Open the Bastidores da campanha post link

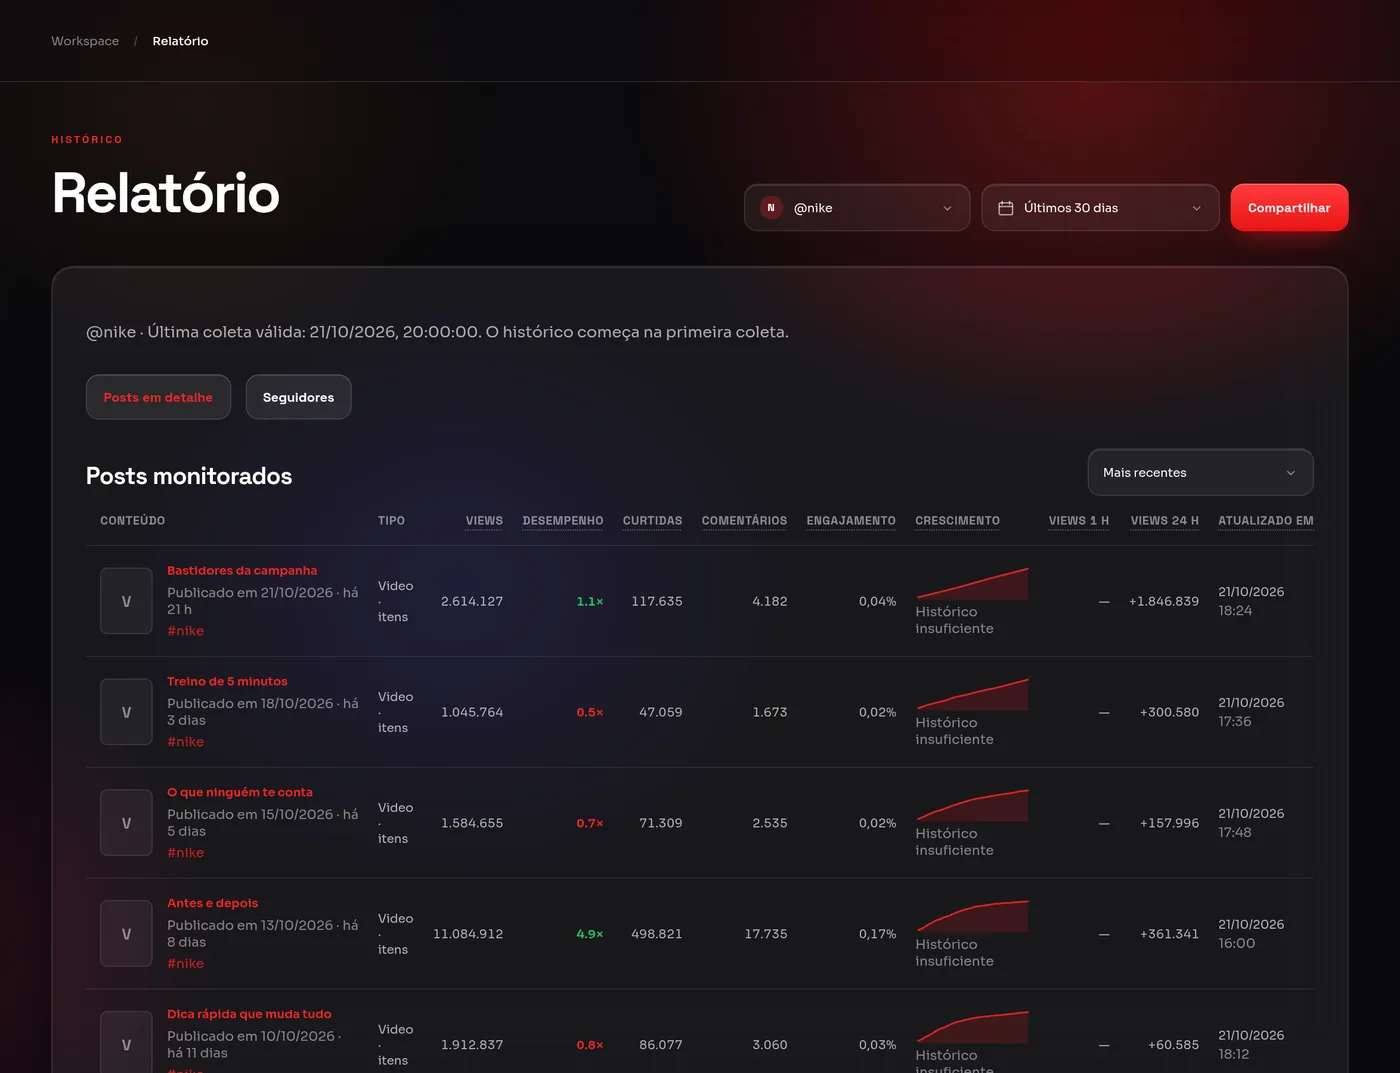coord(242,570)
